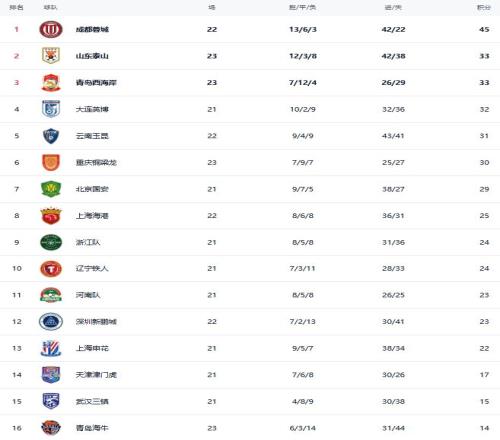Click the Chengdu Rongcheng team logo
The width and height of the screenshot is (500, 440).
51,29
